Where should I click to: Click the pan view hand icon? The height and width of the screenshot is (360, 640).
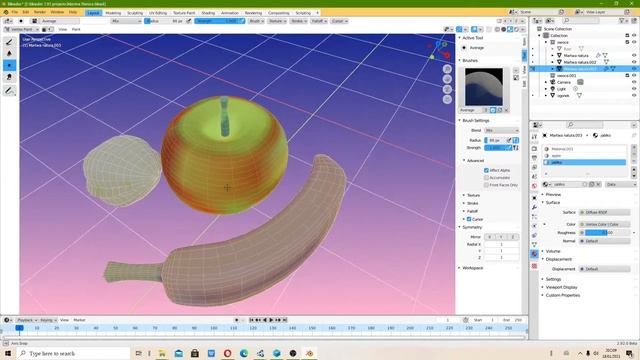pos(447,79)
